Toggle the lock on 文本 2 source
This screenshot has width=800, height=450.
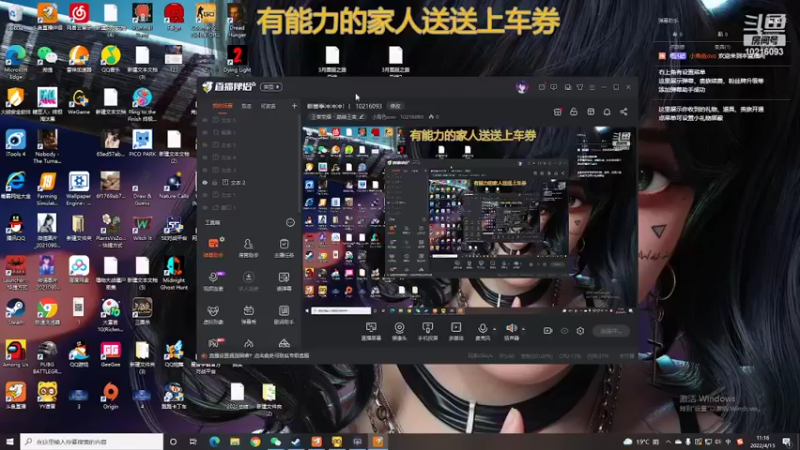pyautogui.click(x=215, y=183)
